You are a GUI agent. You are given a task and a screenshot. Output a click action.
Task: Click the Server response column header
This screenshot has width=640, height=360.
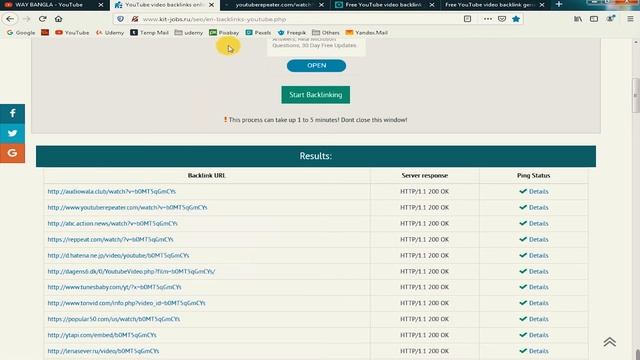tap(424, 176)
